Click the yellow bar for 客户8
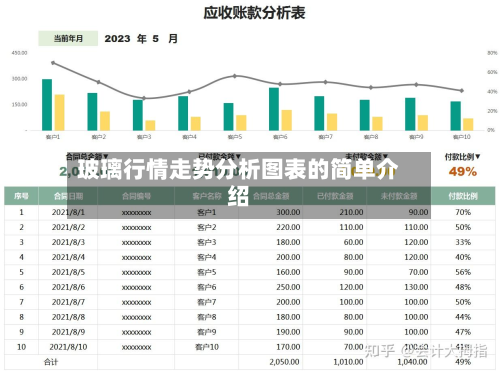The image size is (500, 371). click(377, 124)
